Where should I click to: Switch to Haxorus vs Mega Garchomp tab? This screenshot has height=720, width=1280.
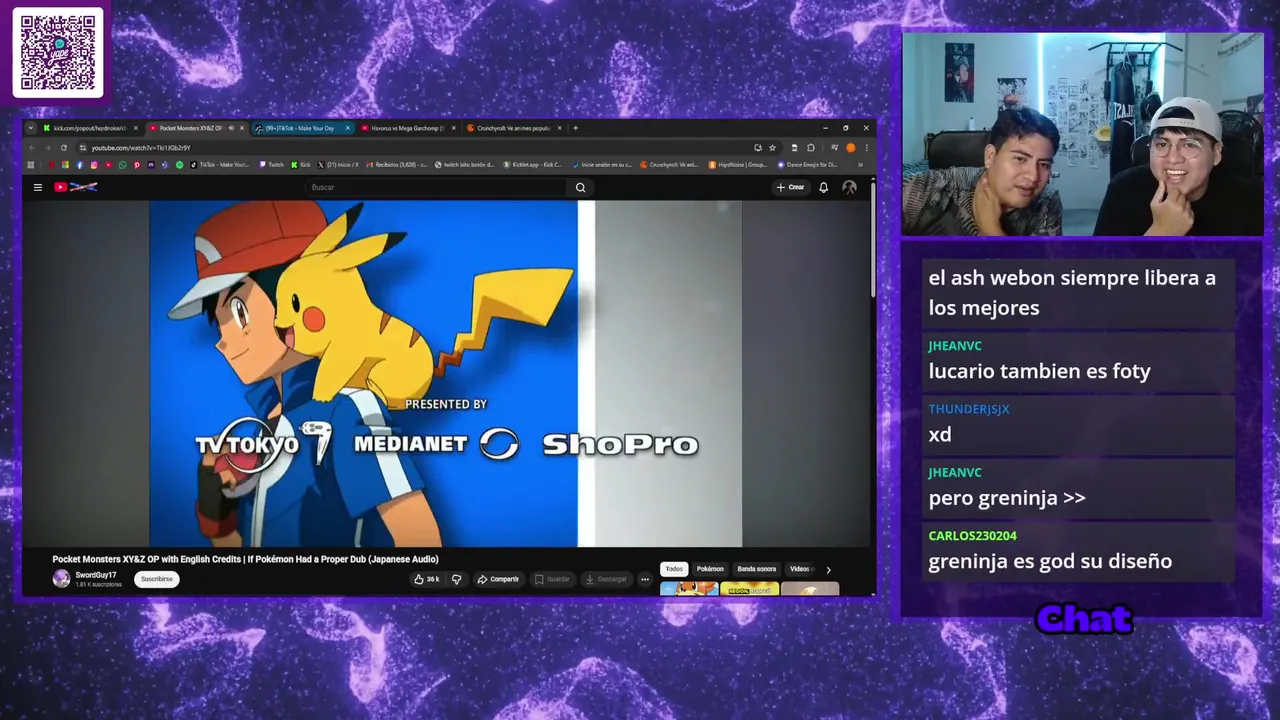[408, 128]
